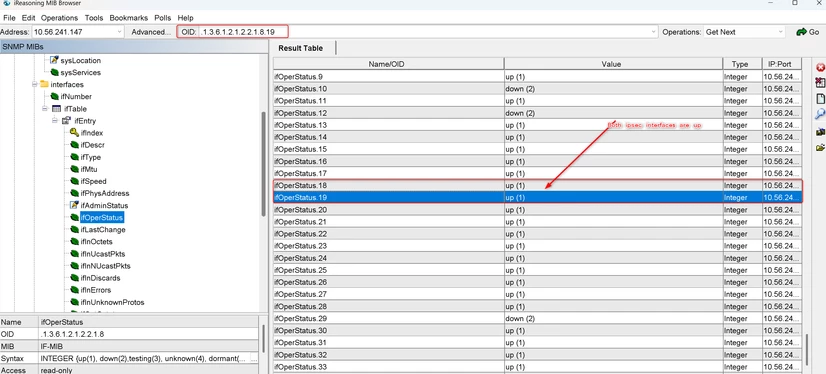
Task: Click the open folder icon in the right toolbar
Action: pyautogui.click(x=820, y=148)
